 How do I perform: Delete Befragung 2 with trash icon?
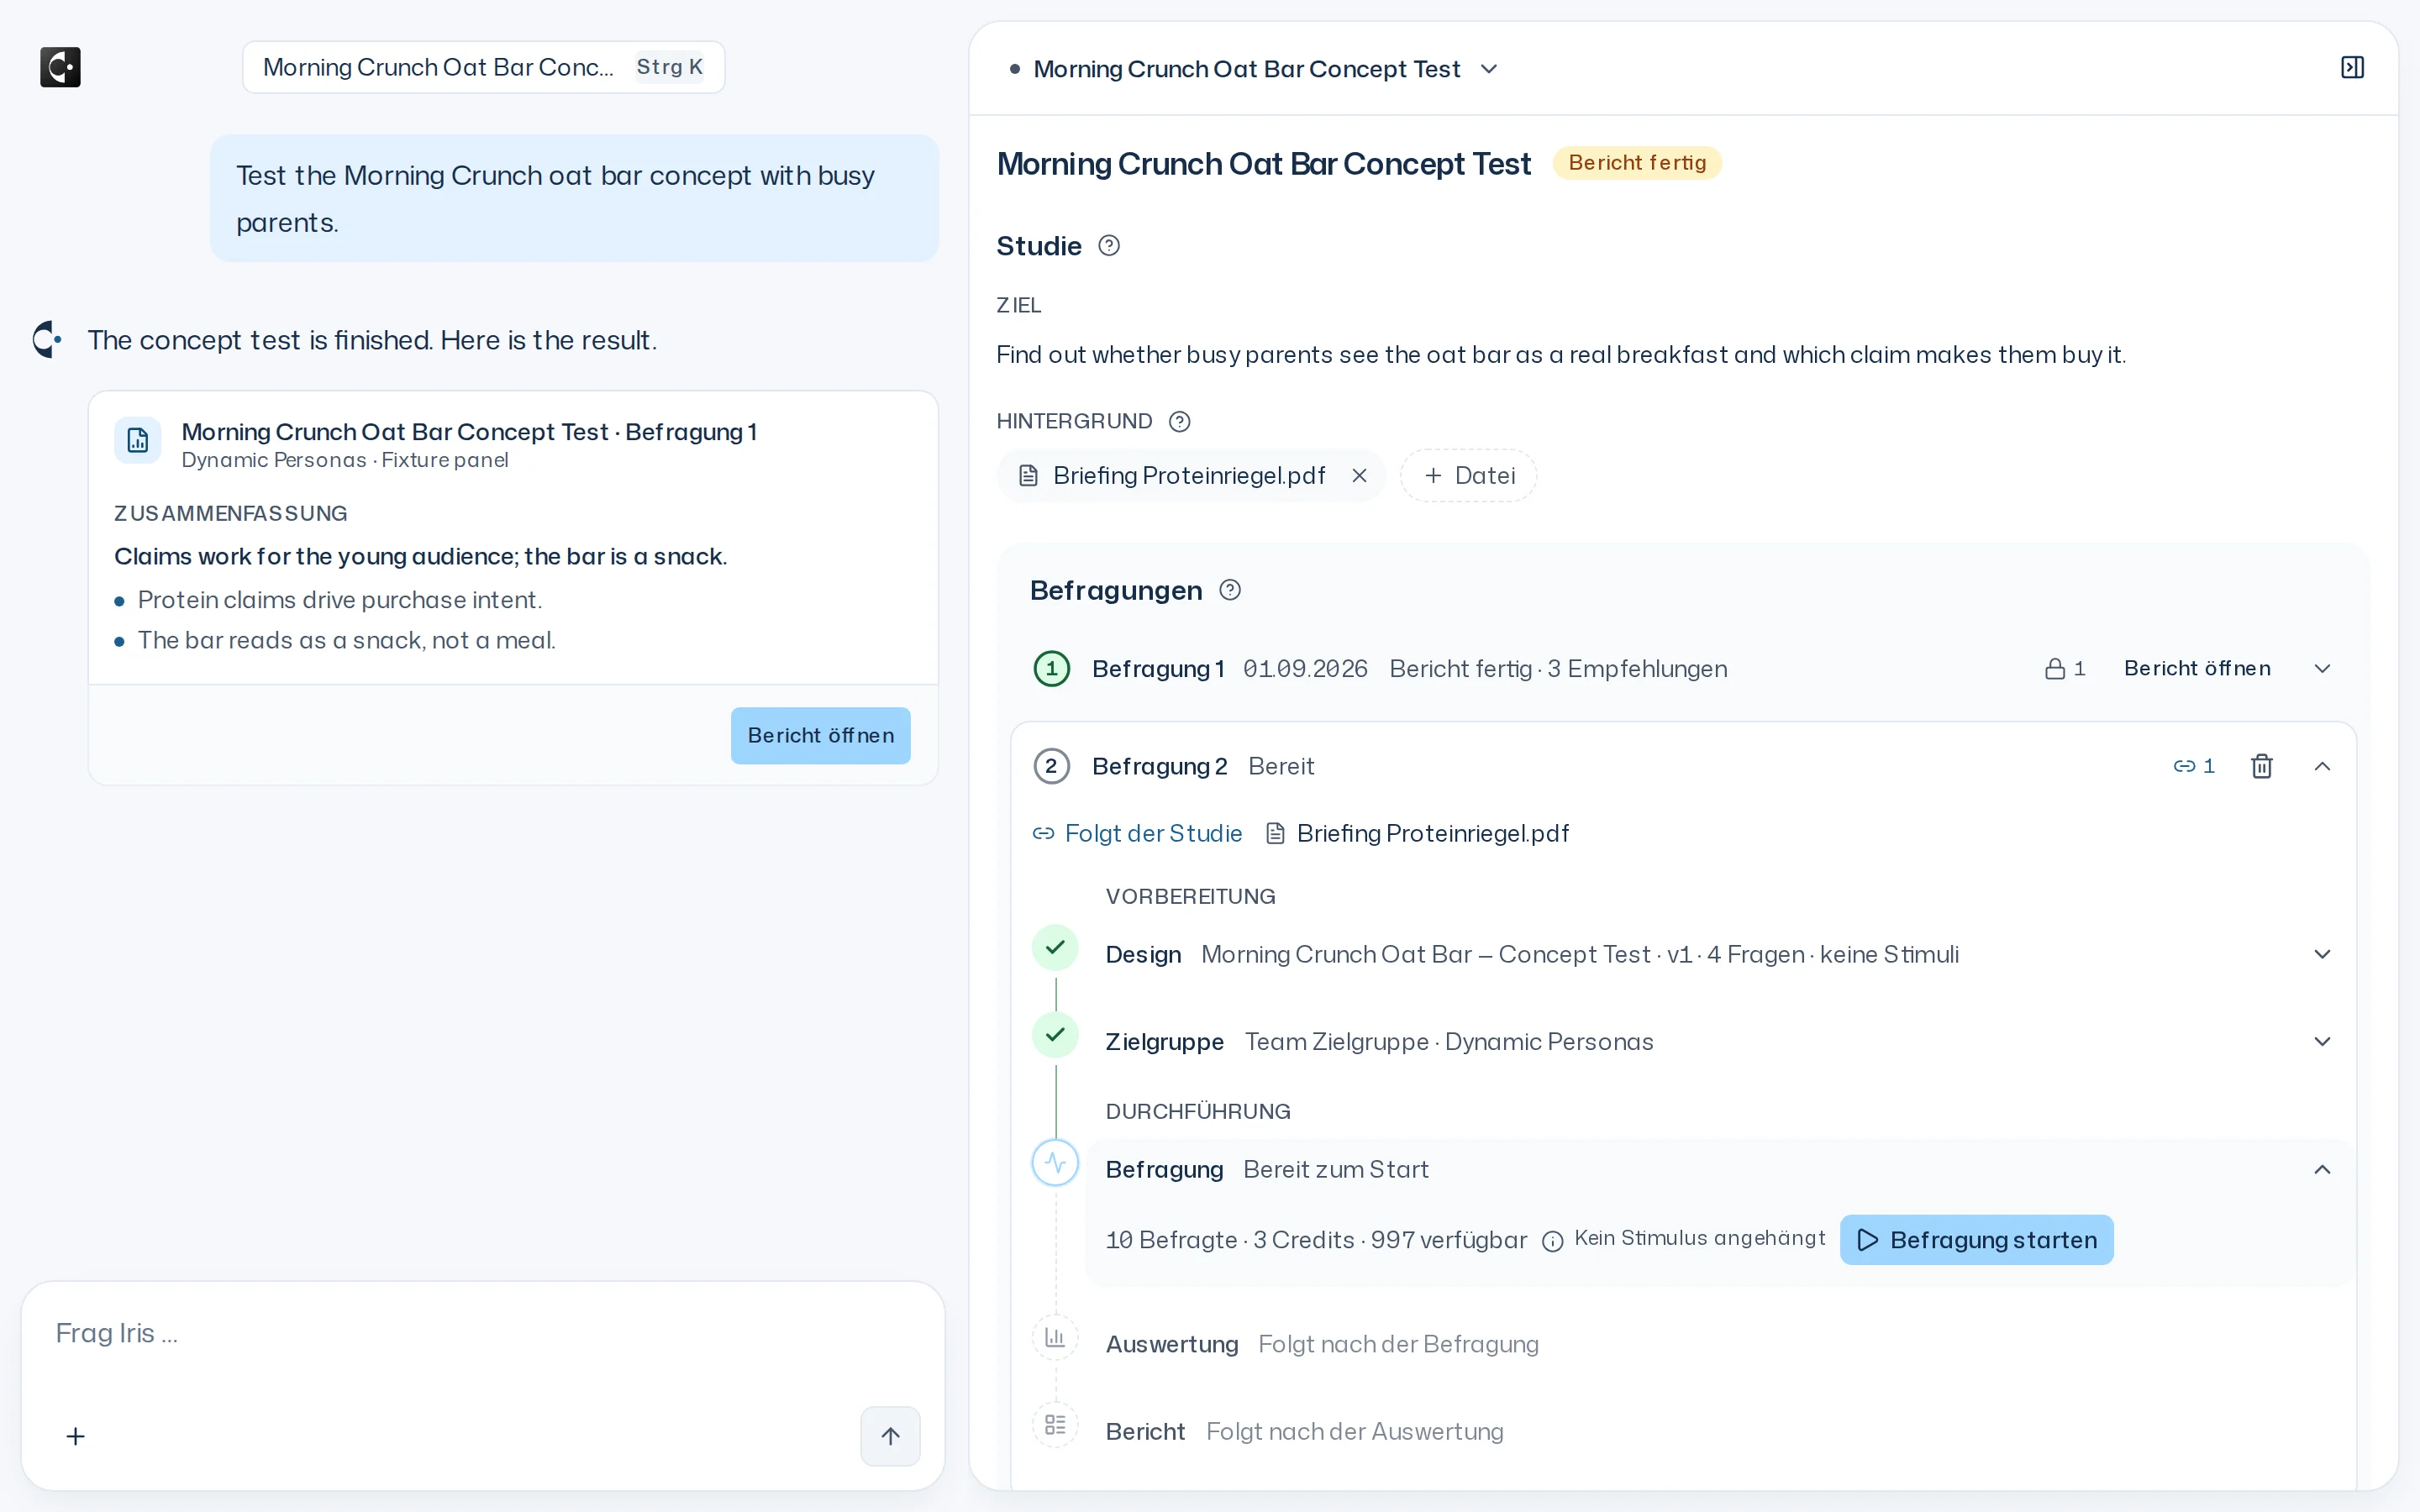(2262, 766)
